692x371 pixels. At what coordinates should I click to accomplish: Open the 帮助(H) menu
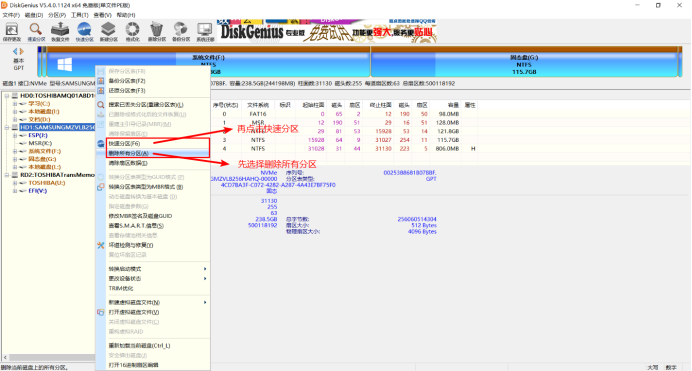click(x=126, y=15)
